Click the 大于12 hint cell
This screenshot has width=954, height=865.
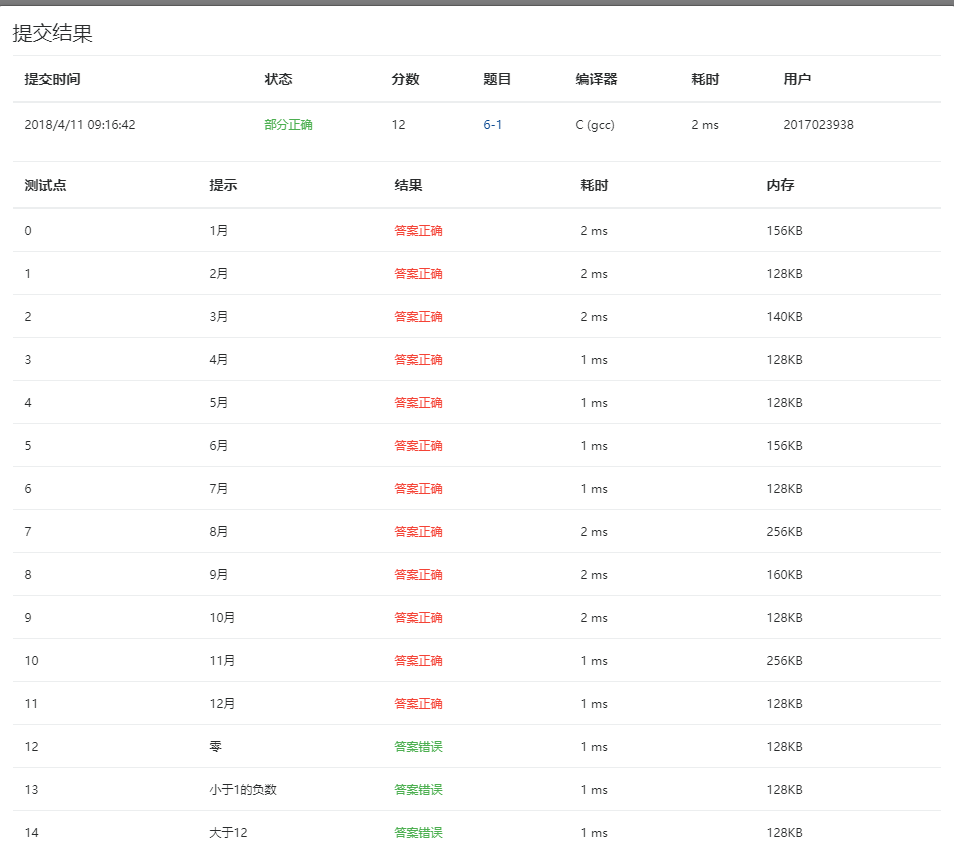coord(228,833)
